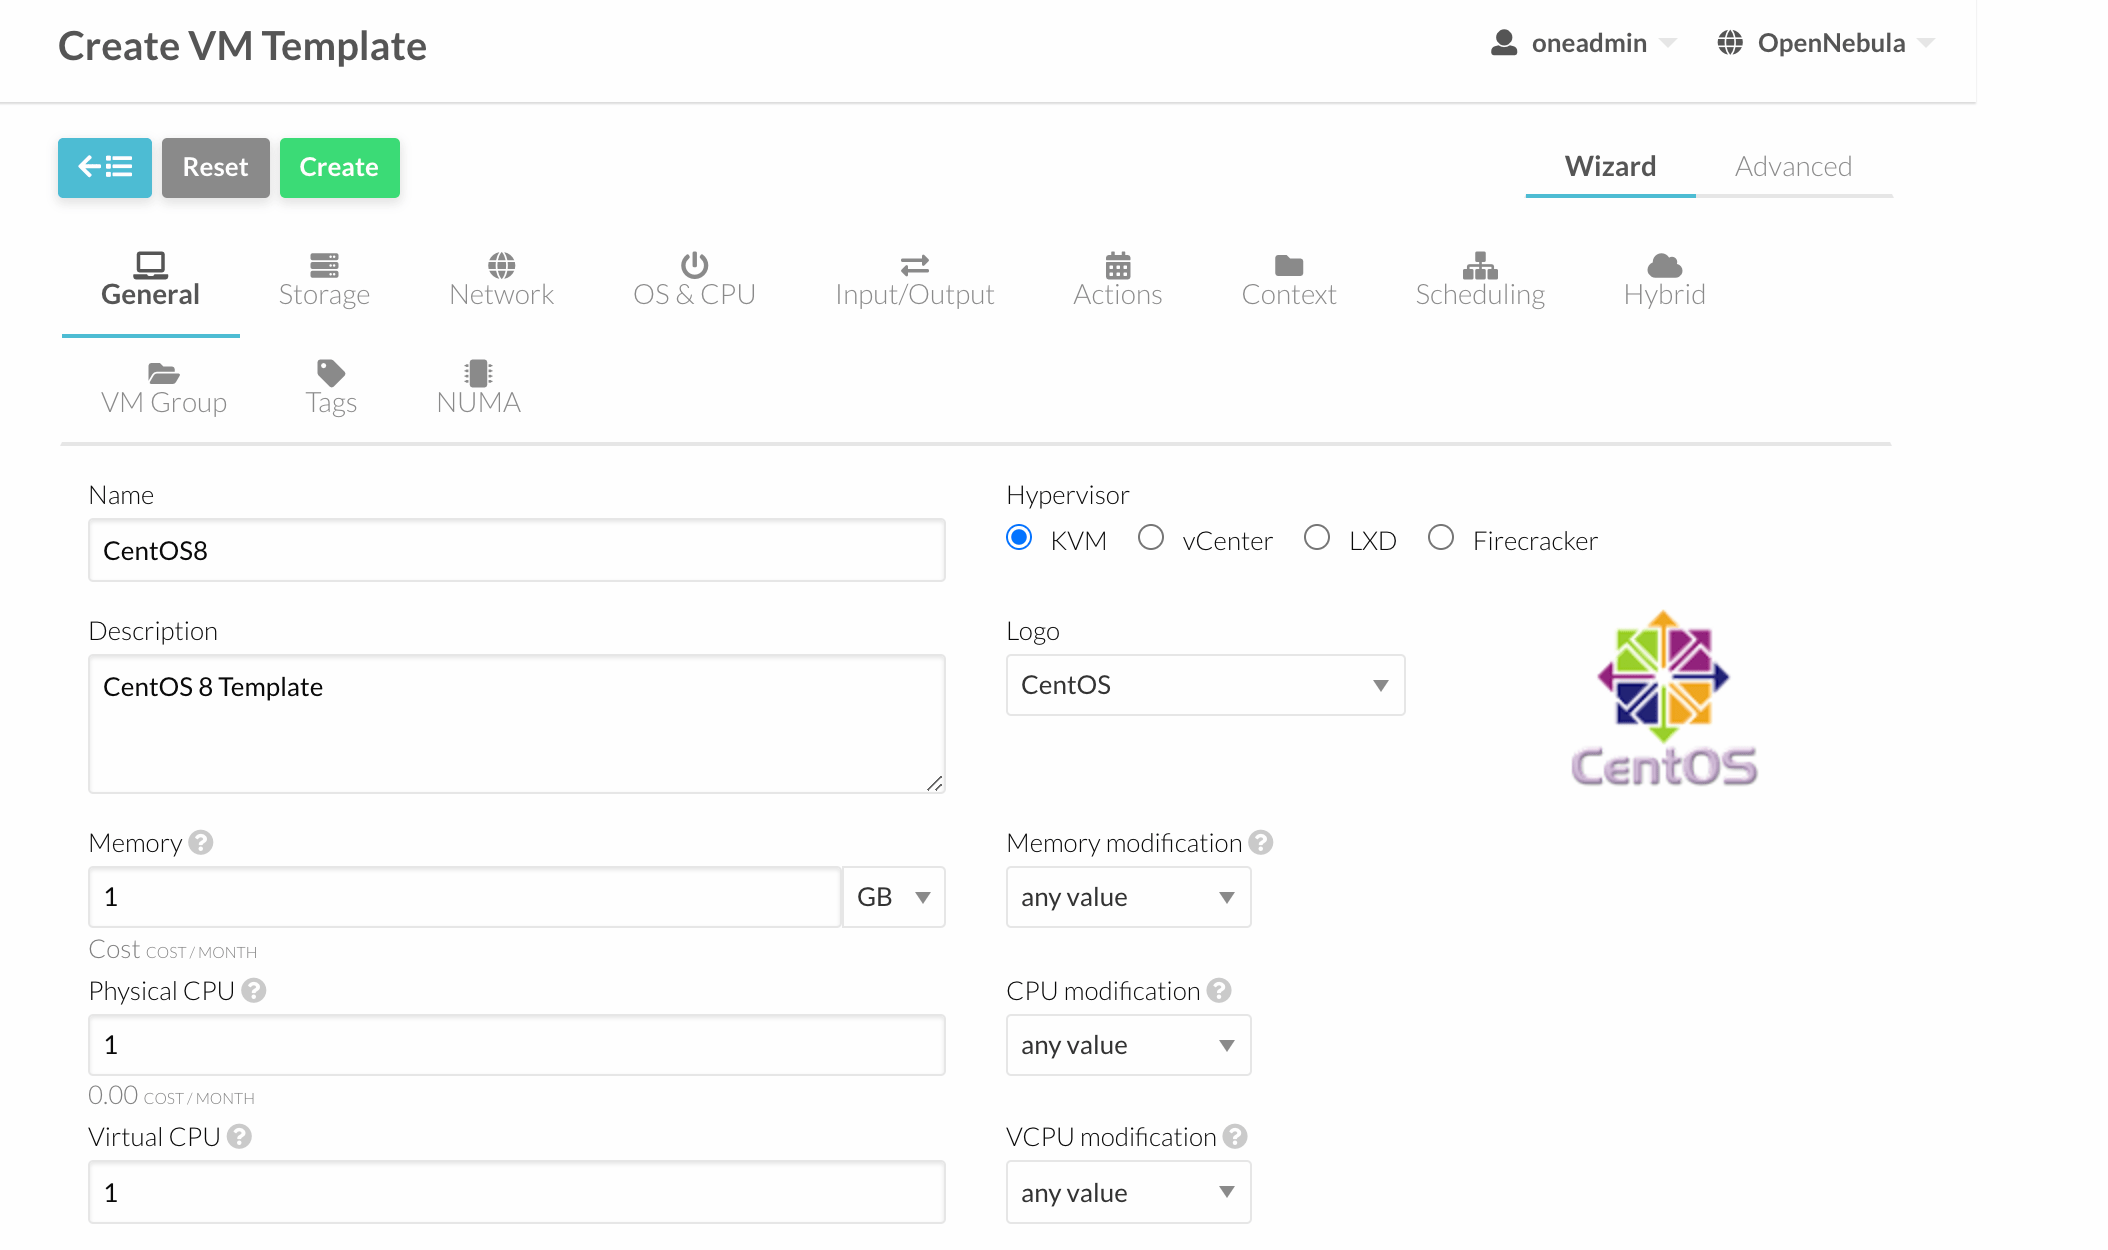Image resolution: width=2108 pixels, height=1250 pixels.
Task: Click the Network tab globe icon
Action: 501,265
